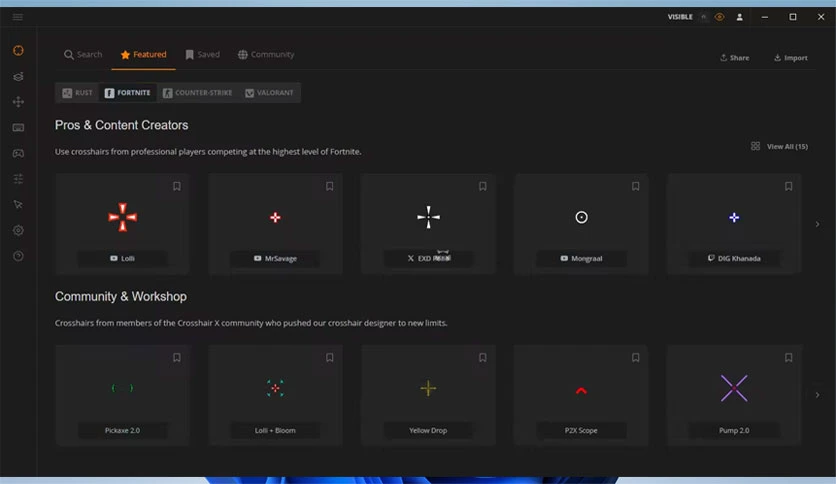The image size is (836, 484).
Task: Select the Pump 2.0 purple X crosshair
Action: click(734, 388)
